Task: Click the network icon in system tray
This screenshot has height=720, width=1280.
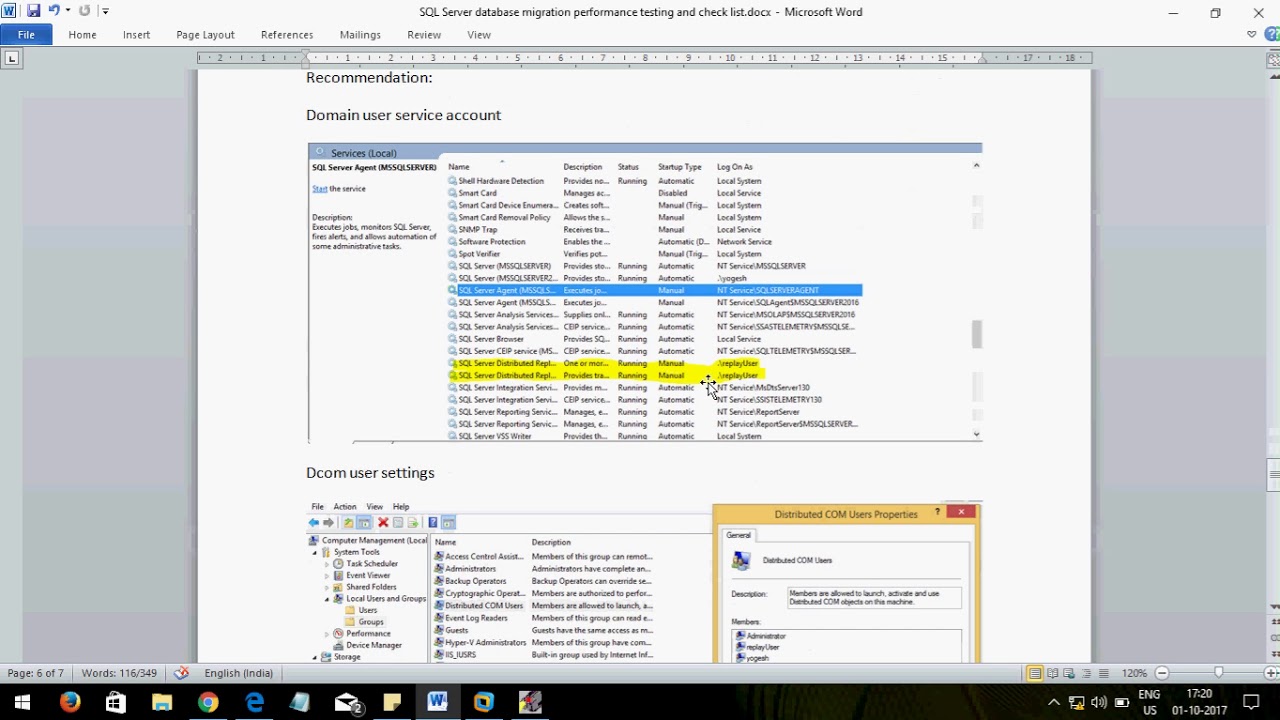Action: (x=1076, y=702)
